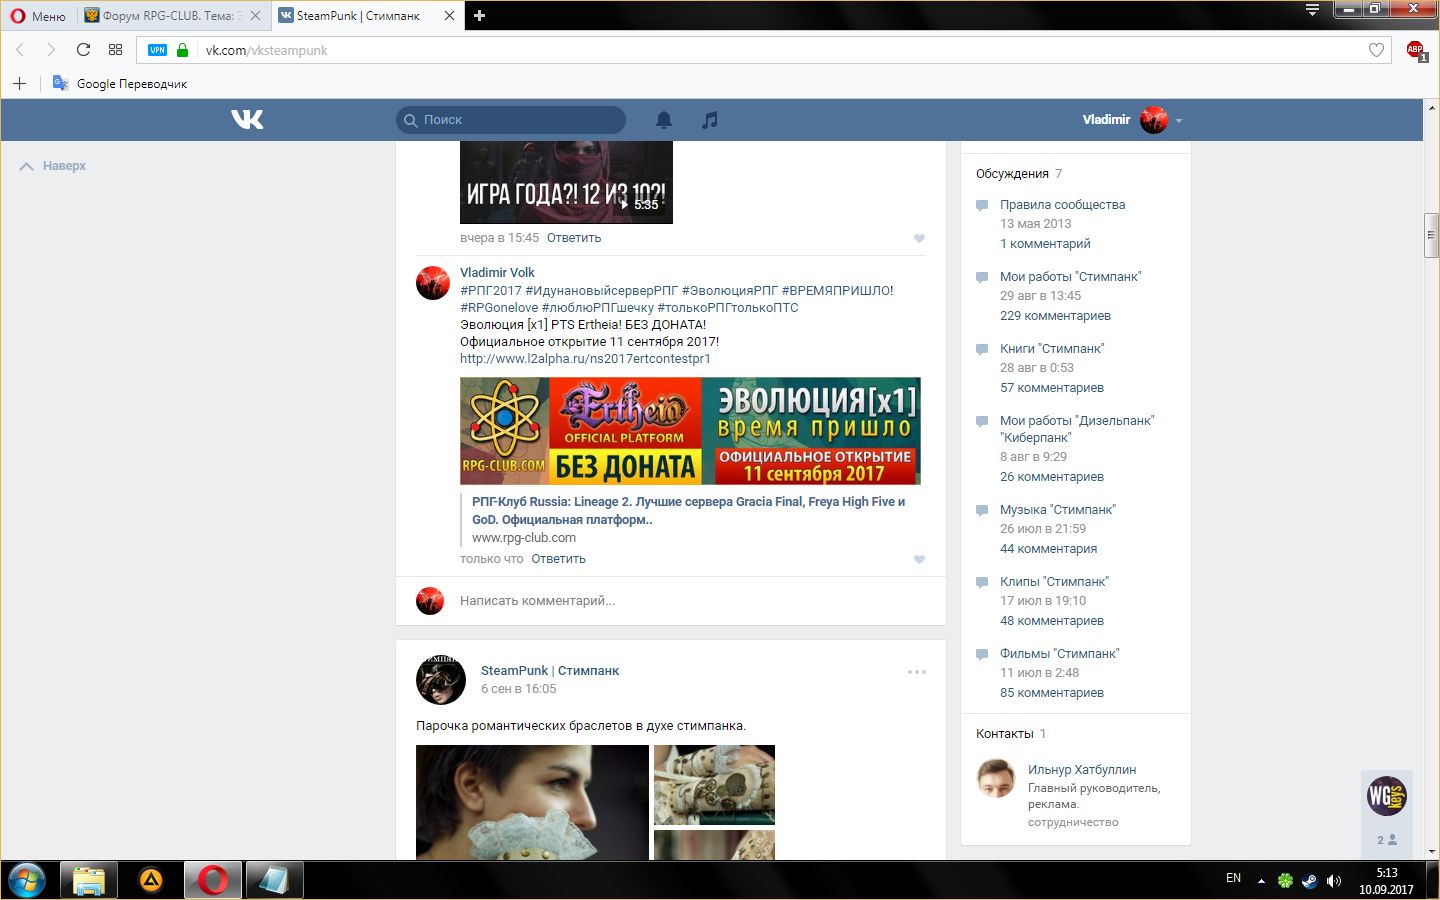Open the Правила сообщества discussion
1440x900 pixels.
pos(1062,204)
